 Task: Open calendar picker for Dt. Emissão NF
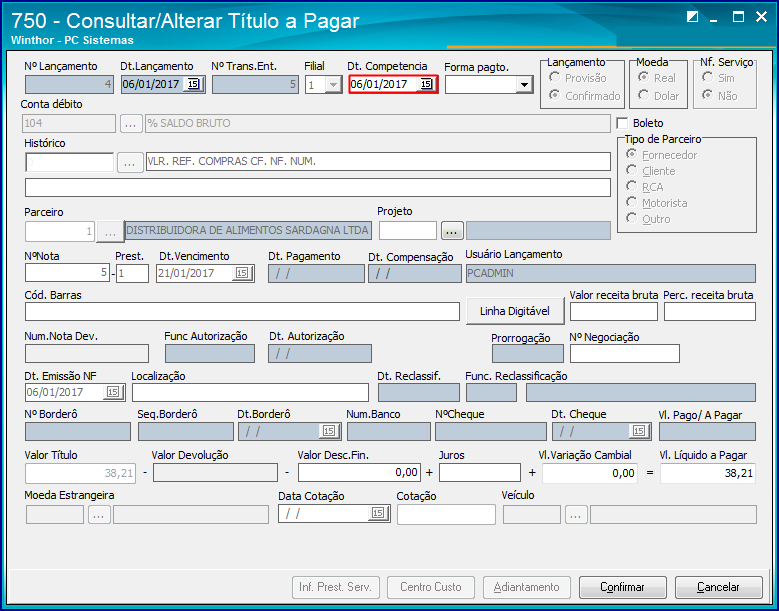113,392
